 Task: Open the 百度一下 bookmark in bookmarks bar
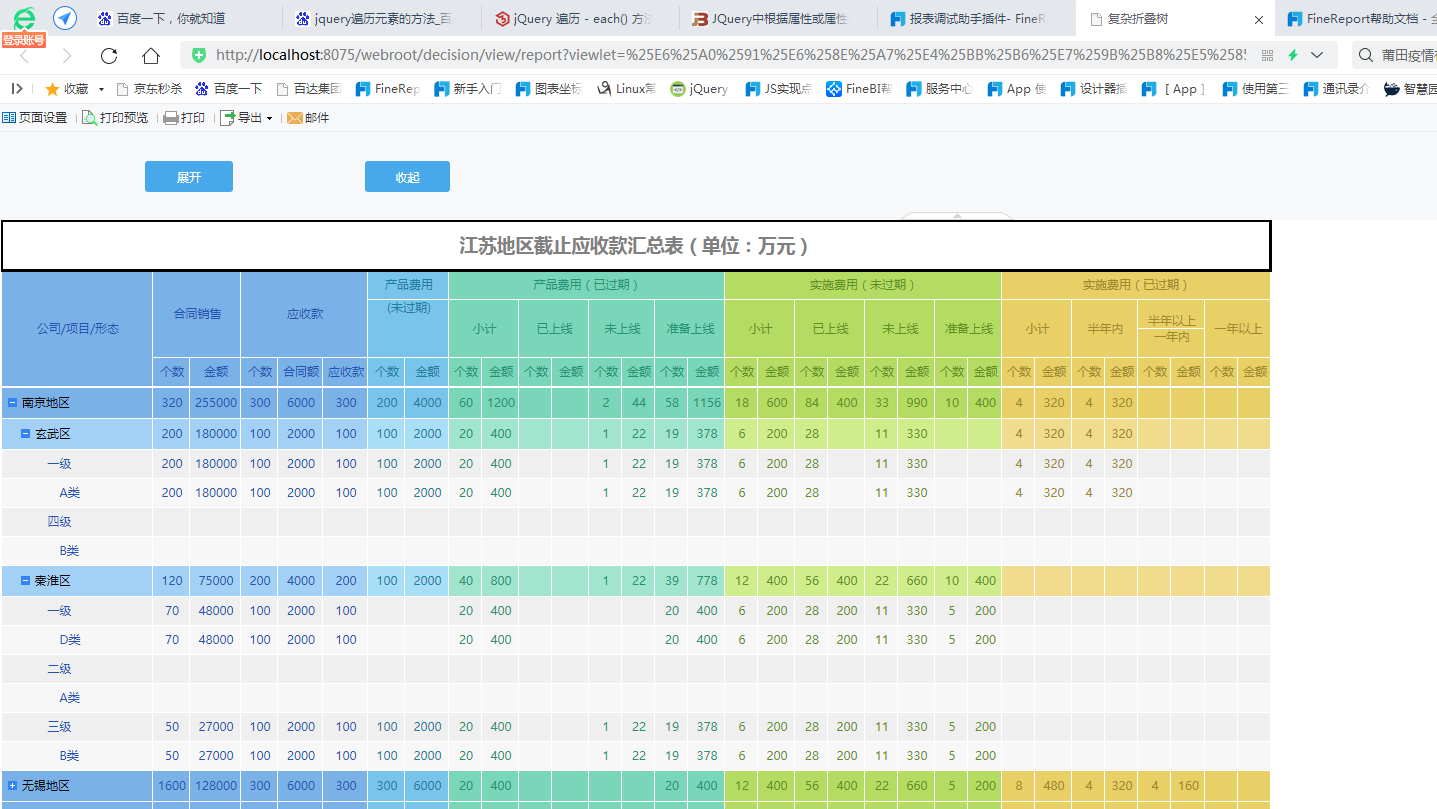(x=228, y=89)
